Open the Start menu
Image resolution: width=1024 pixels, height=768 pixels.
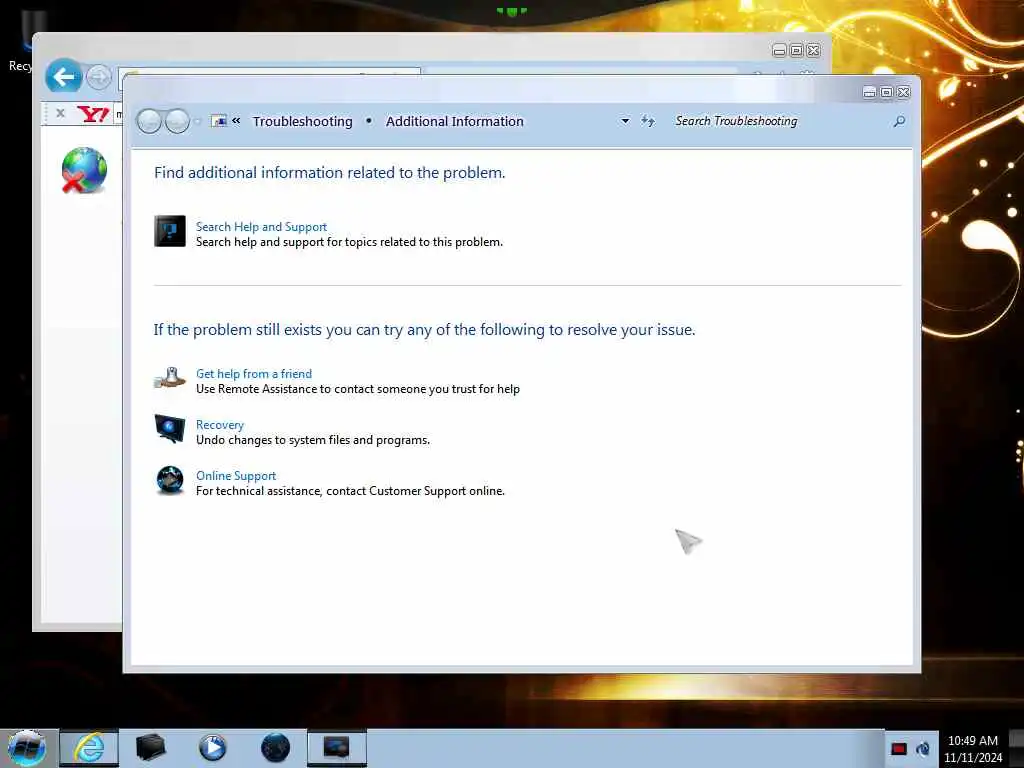click(27, 748)
